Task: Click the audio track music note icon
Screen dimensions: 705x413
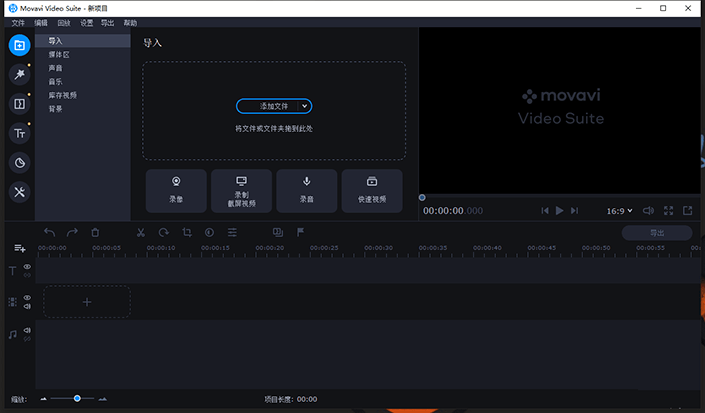Action: coord(13,334)
